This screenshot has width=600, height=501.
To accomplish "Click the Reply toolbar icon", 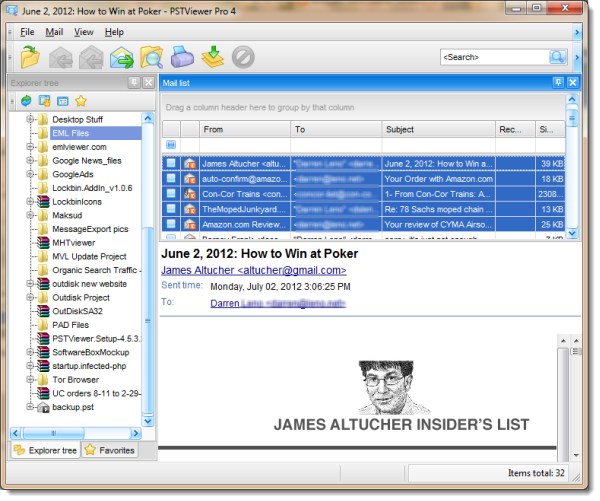I will click(x=61, y=57).
